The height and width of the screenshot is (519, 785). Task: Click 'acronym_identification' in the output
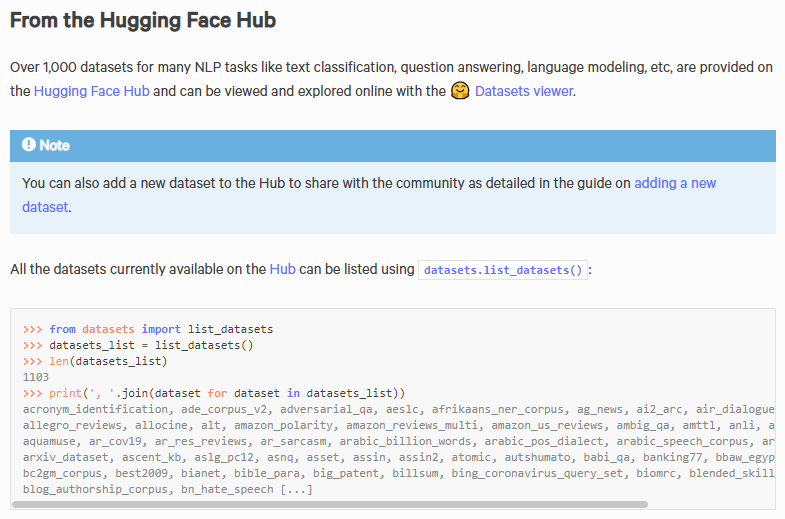[x=95, y=409]
